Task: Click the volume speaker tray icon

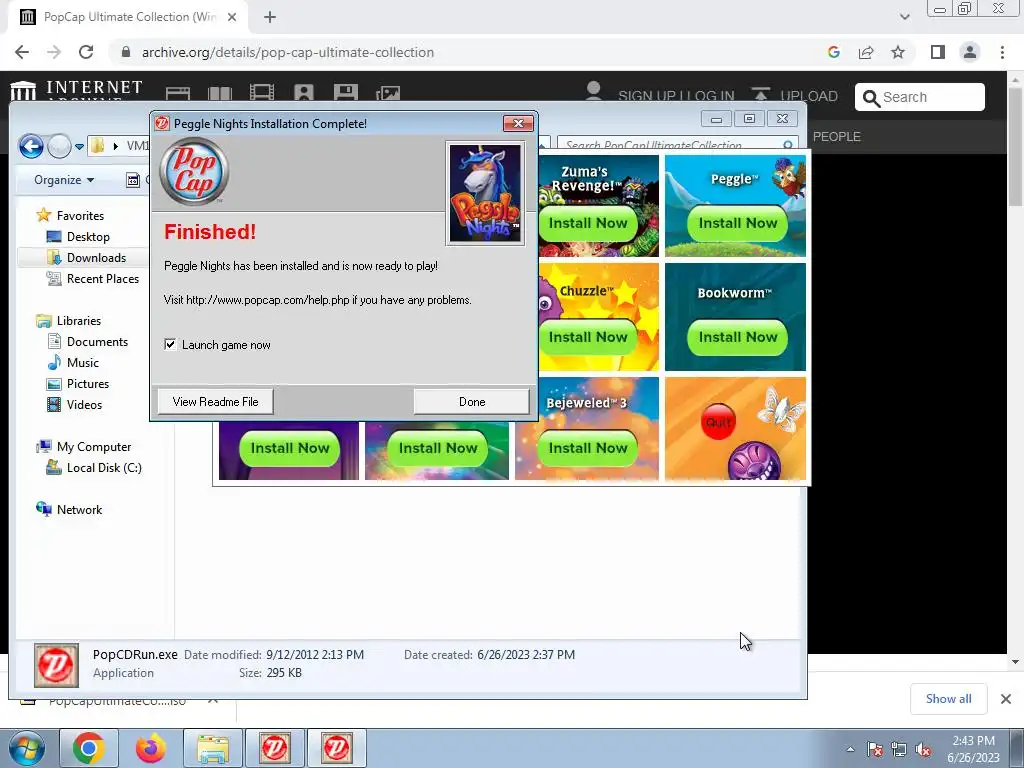Action: [x=923, y=749]
